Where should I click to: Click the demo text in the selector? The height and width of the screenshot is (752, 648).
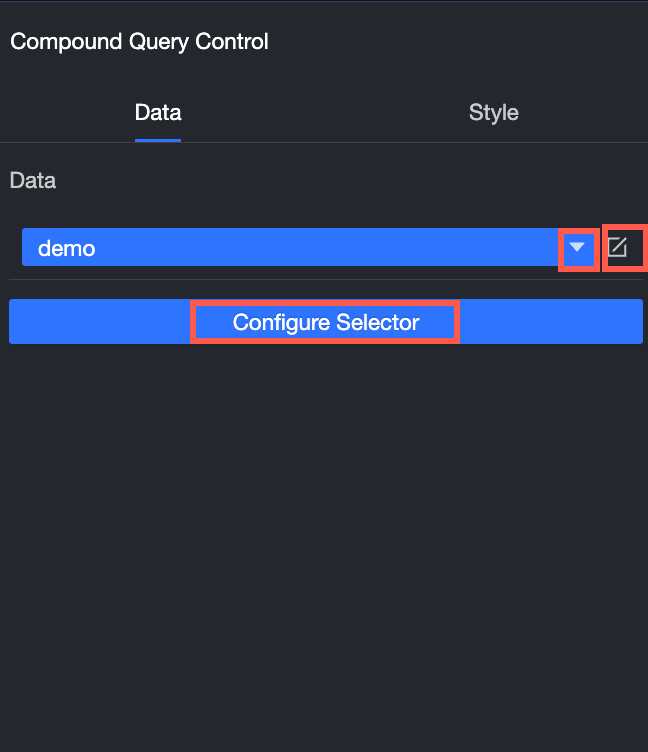pyautogui.click(x=66, y=248)
